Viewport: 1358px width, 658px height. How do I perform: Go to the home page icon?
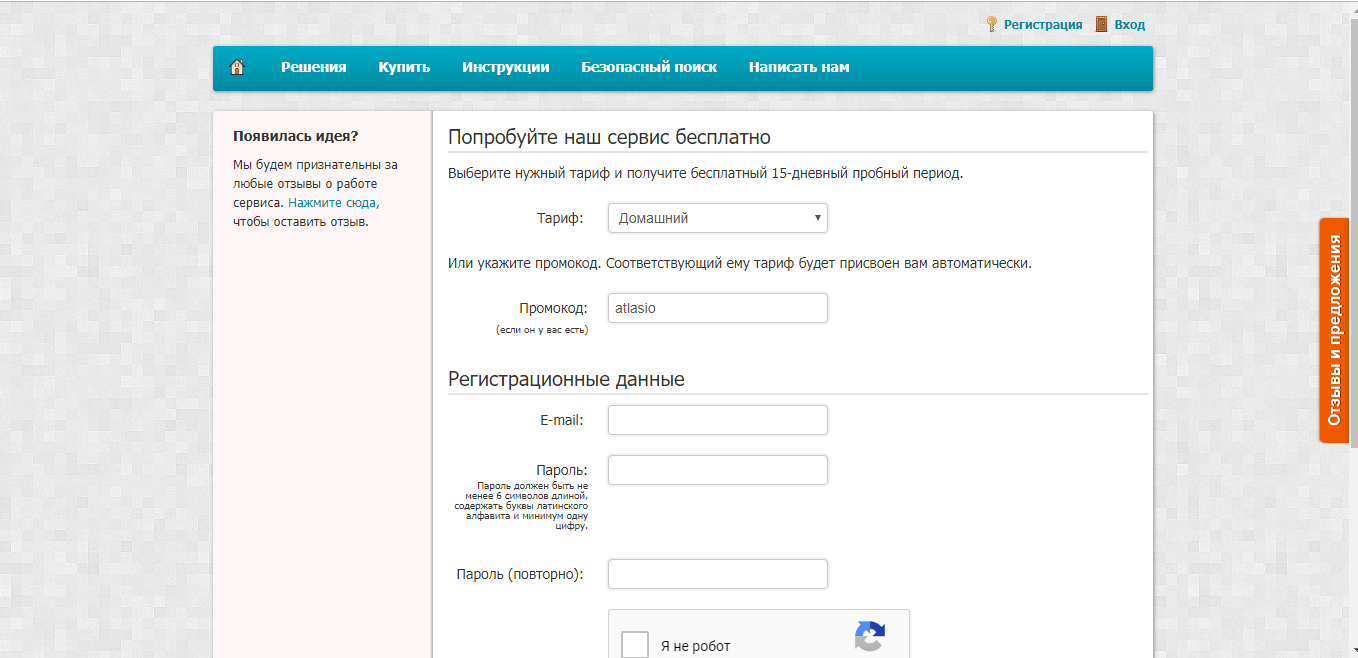click(237, 68)
